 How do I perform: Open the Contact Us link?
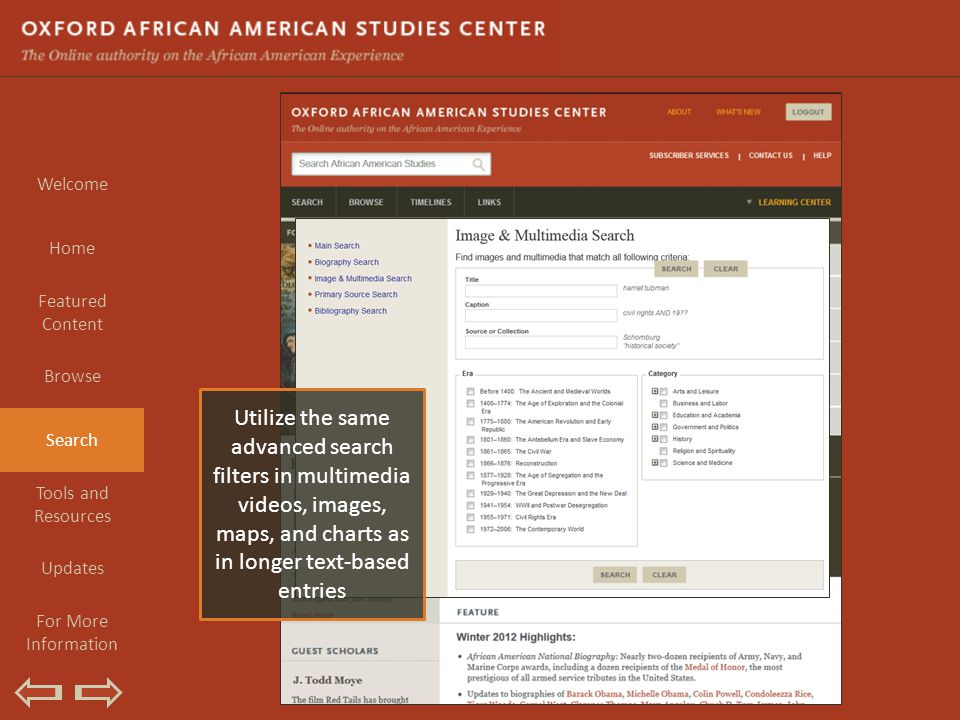[770, 156]
